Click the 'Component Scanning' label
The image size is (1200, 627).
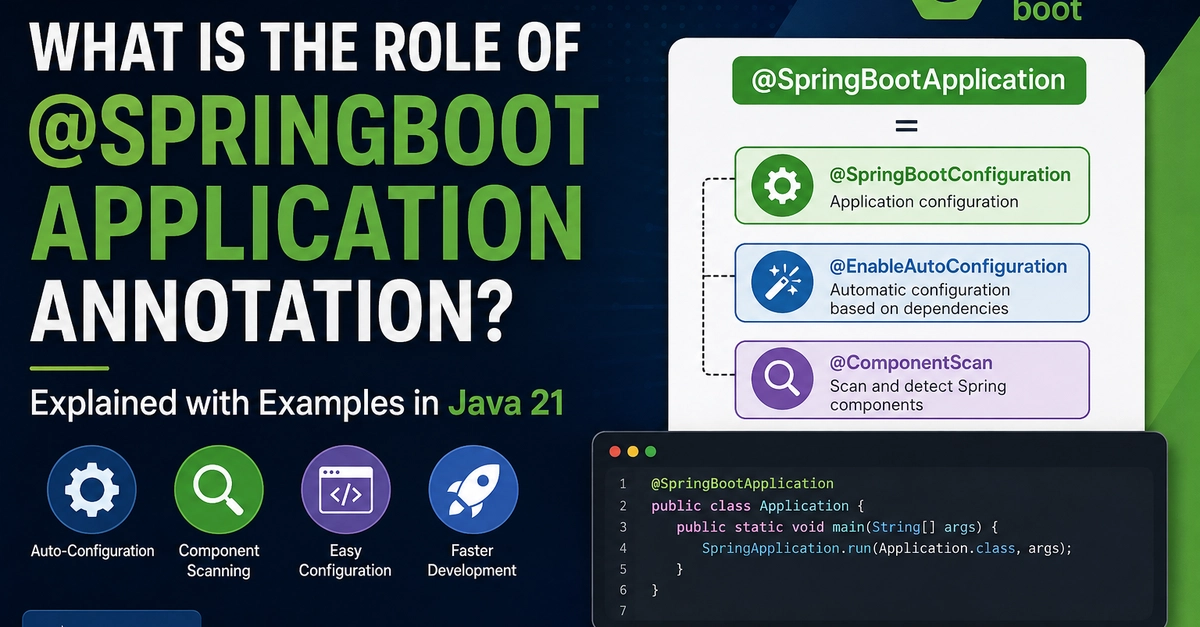pyautogui.click(x=218, y=561)
